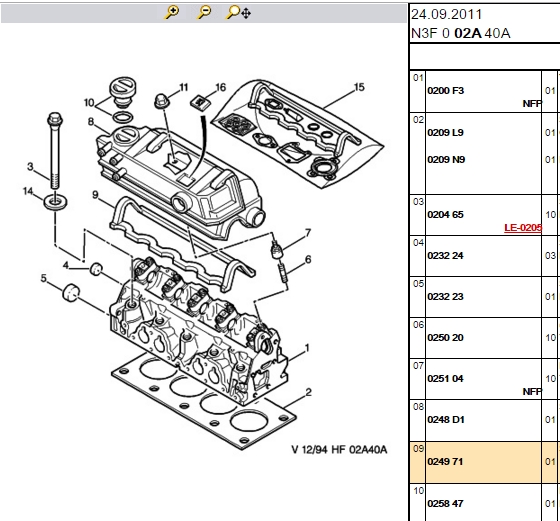560x521 pixels.
Task: Click the diagram code N3F 0 02A 40A
Action: tap(461, 33)
